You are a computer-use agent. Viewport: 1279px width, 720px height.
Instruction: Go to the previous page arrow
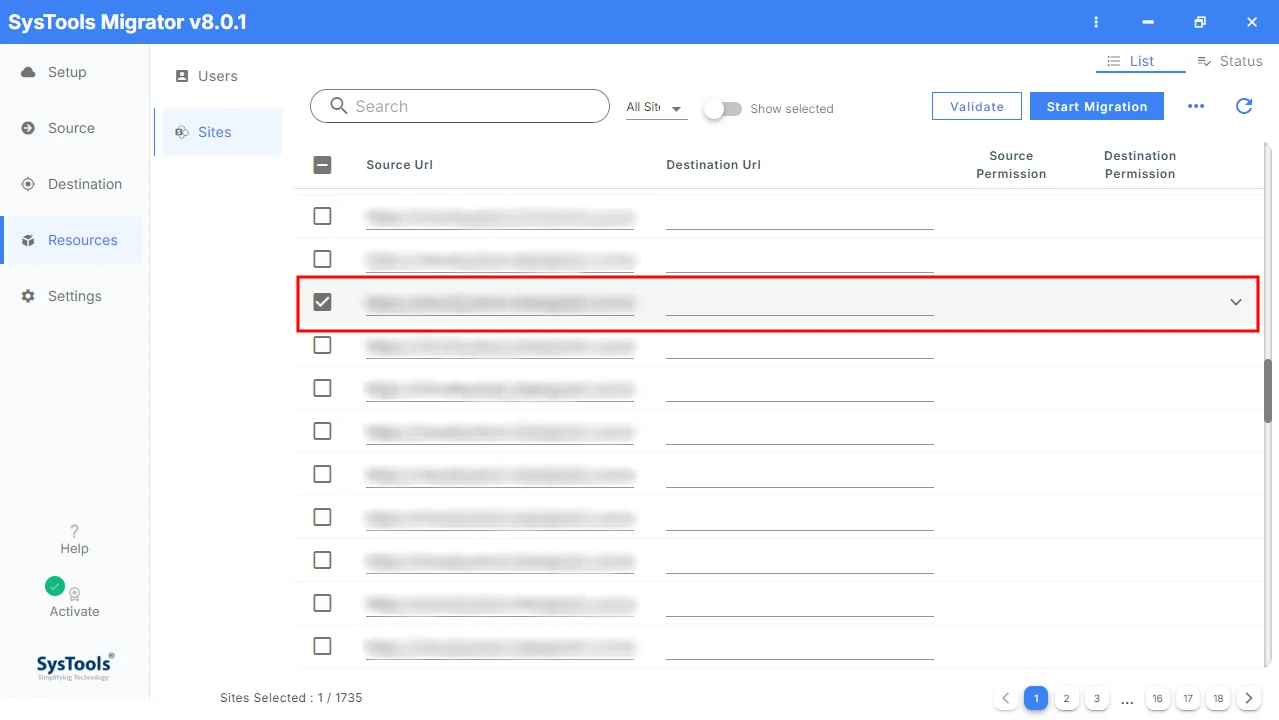[x=1006, y=698]
